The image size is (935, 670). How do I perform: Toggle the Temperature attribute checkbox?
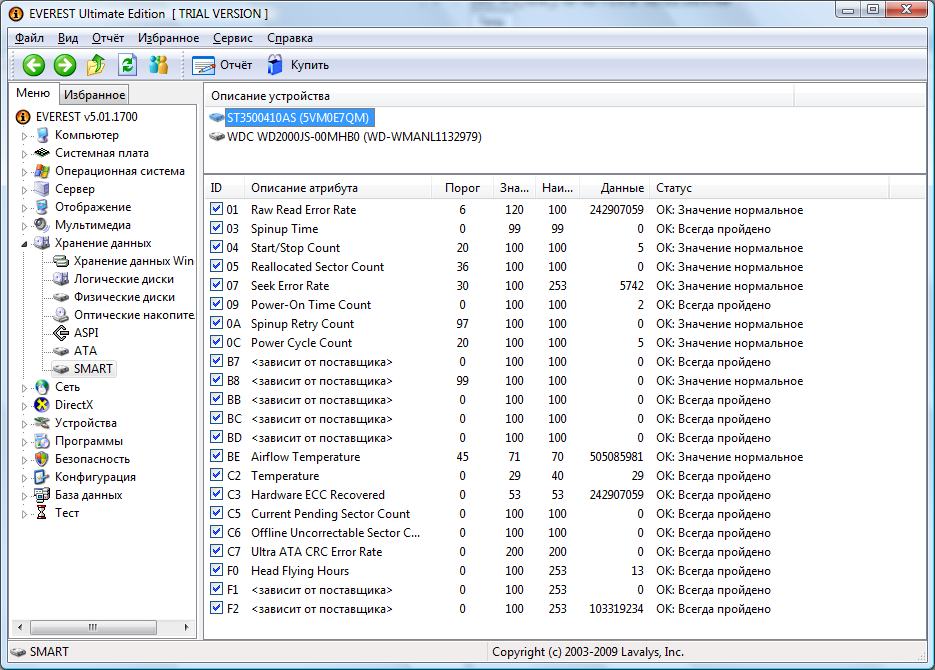point(217,476)
